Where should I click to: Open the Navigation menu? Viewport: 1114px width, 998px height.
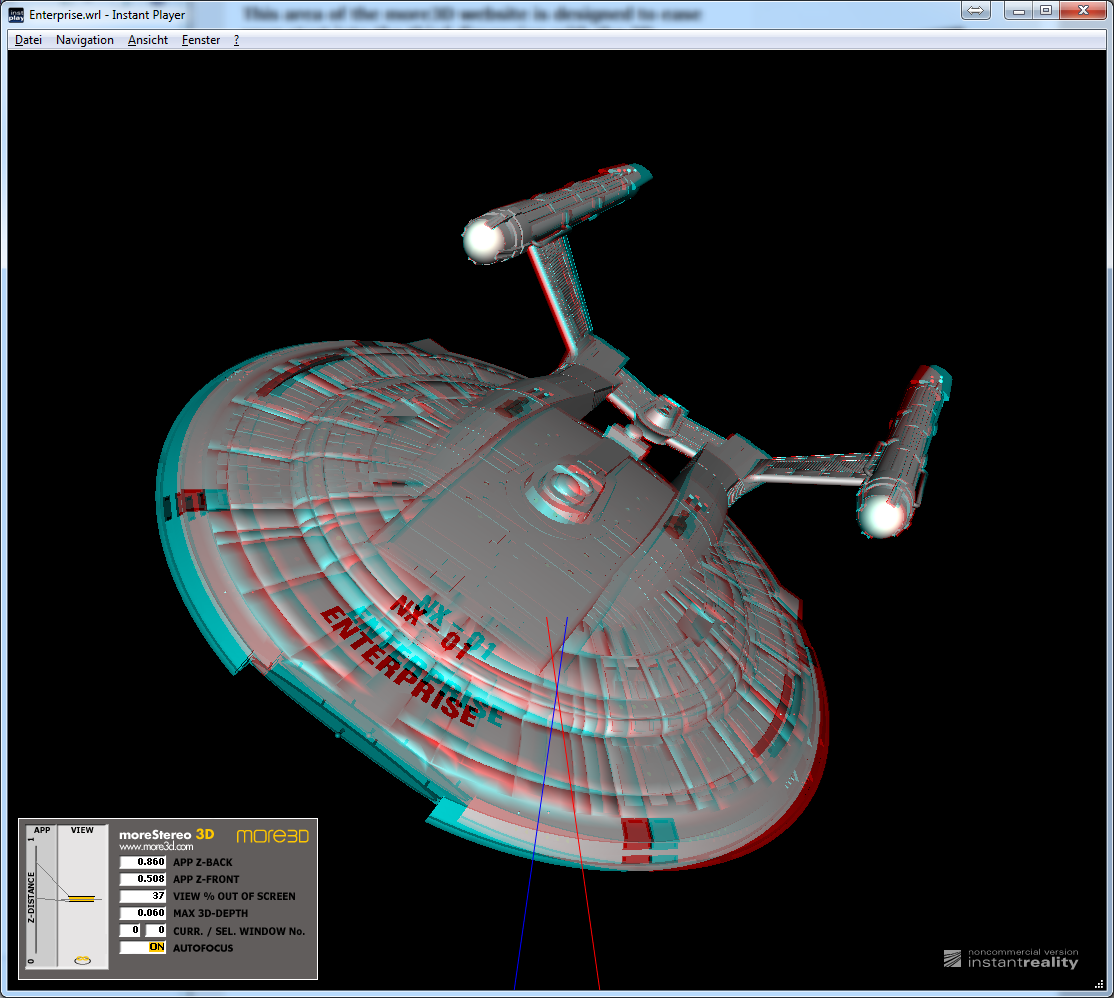[85, 40]
